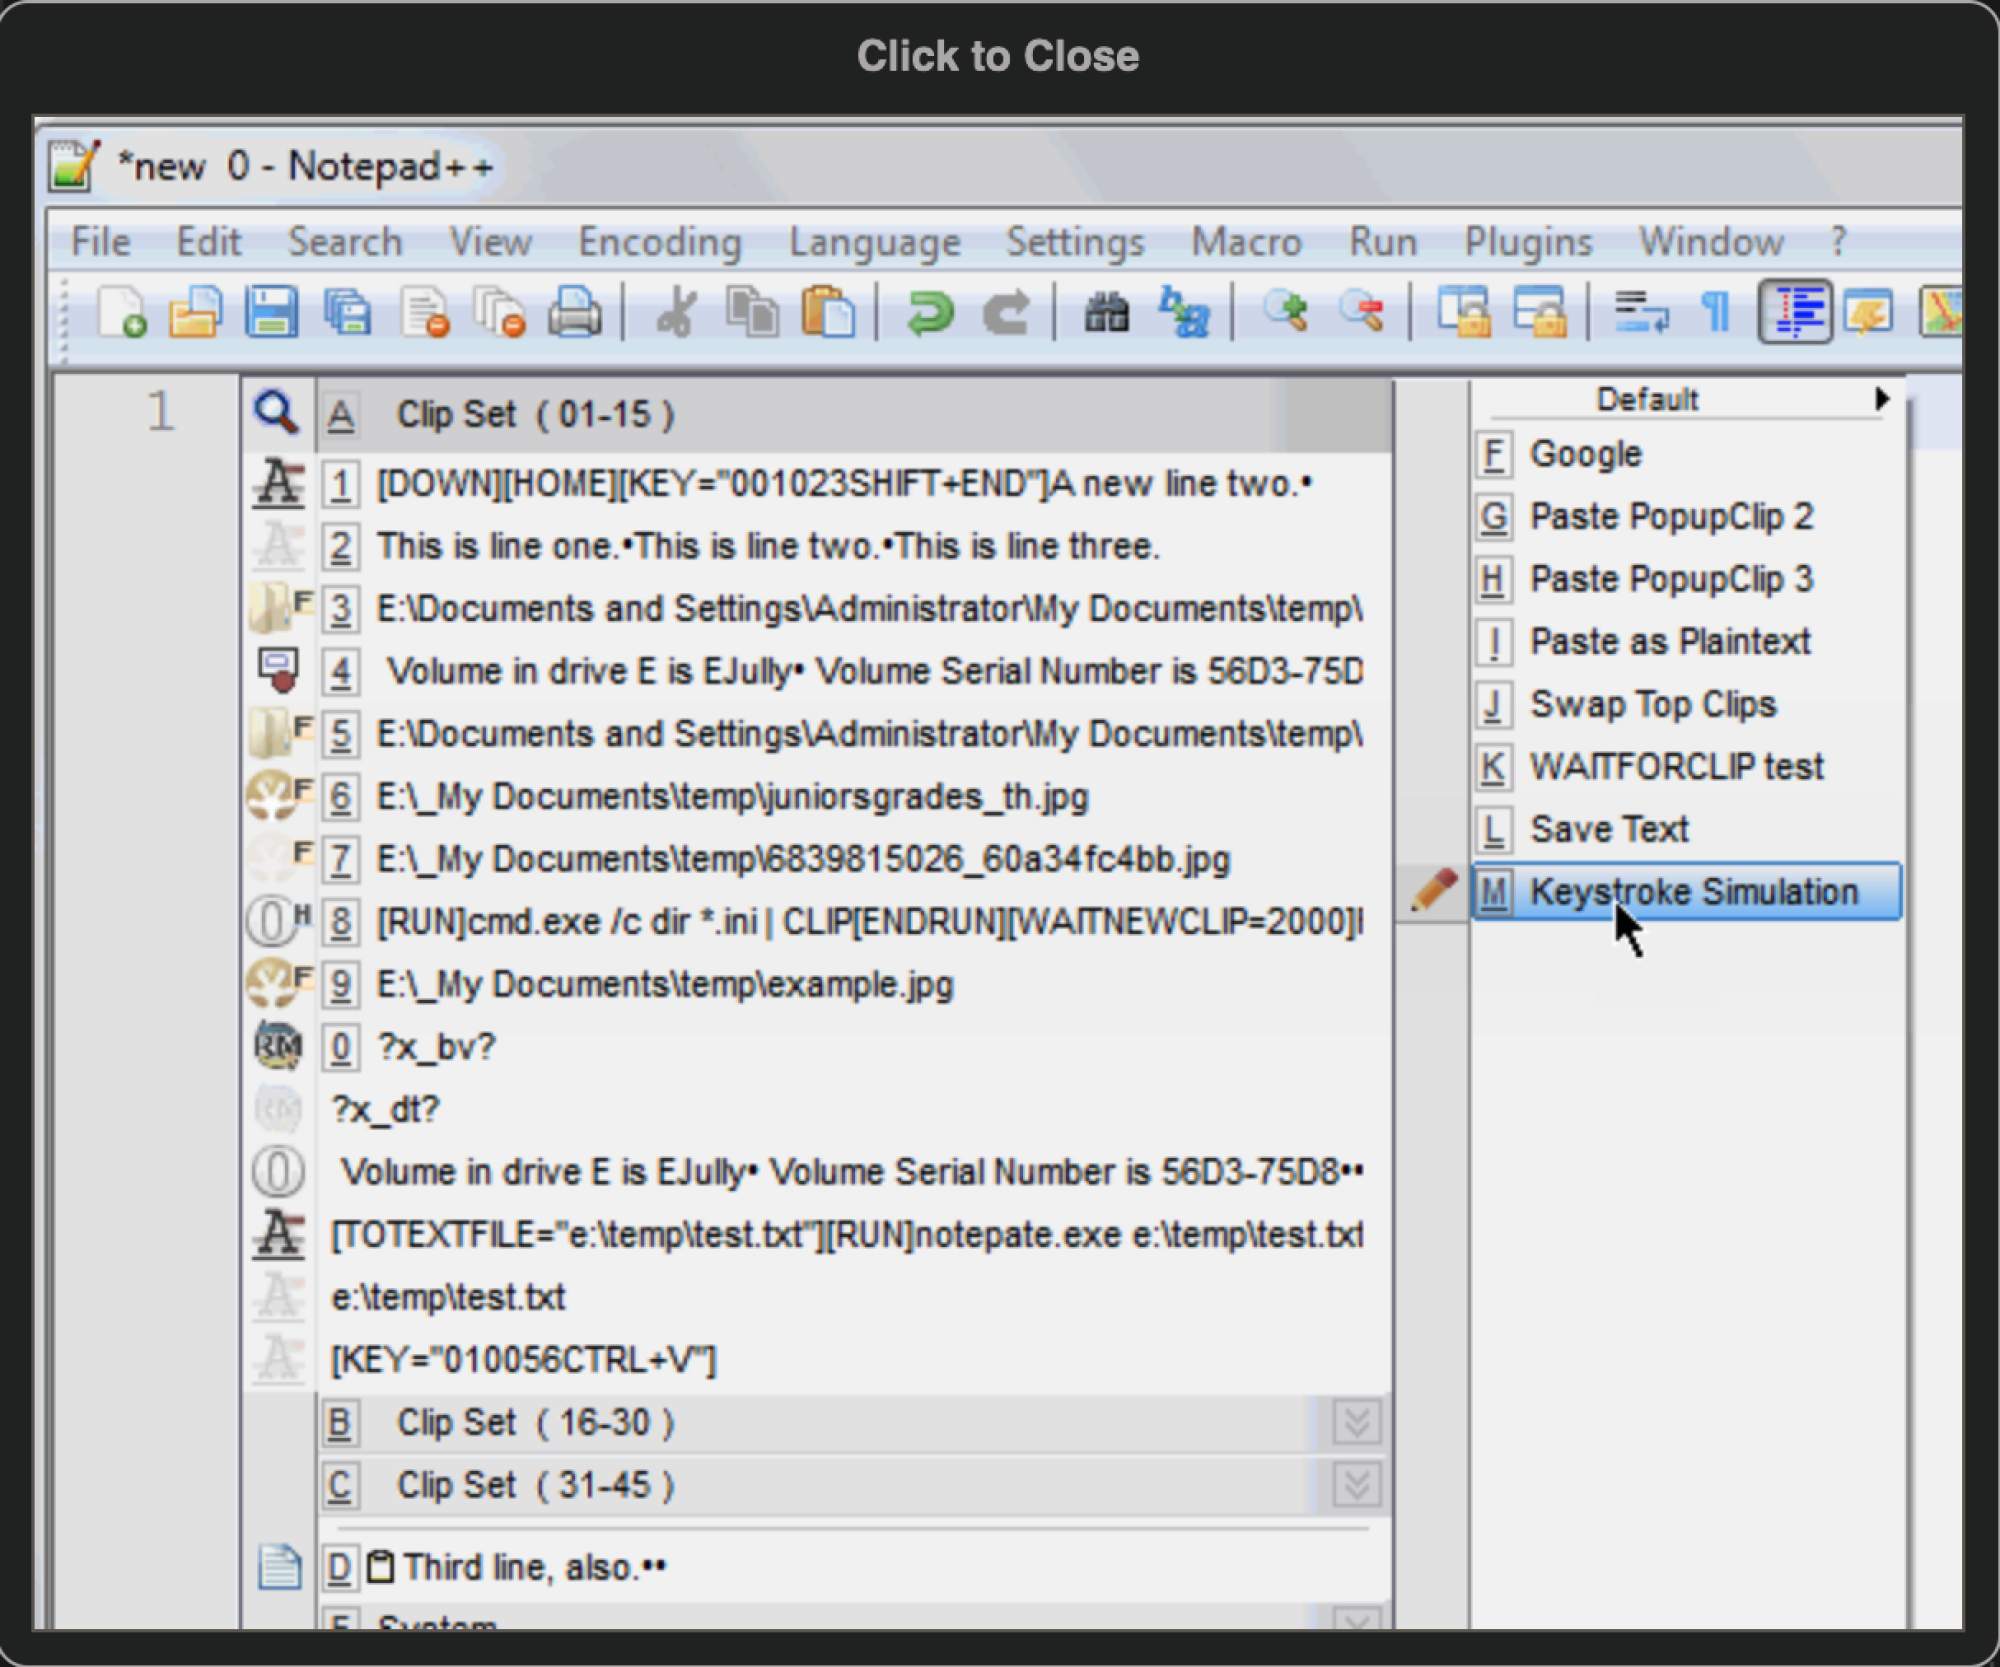This screenshot has height=1667, width=2000.
Task: Click the Open file folder icon
Action: point(196,311)
